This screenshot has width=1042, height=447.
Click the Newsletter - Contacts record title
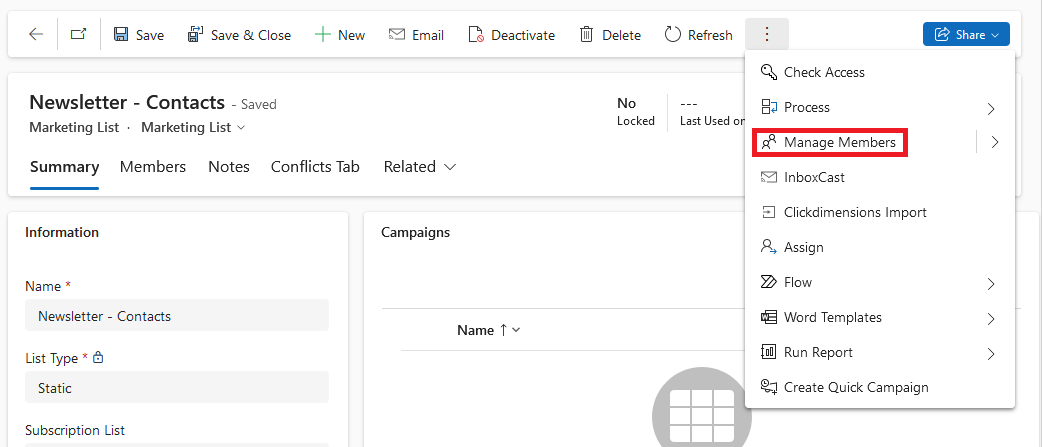pyautogui.click(x=127, y=102)
